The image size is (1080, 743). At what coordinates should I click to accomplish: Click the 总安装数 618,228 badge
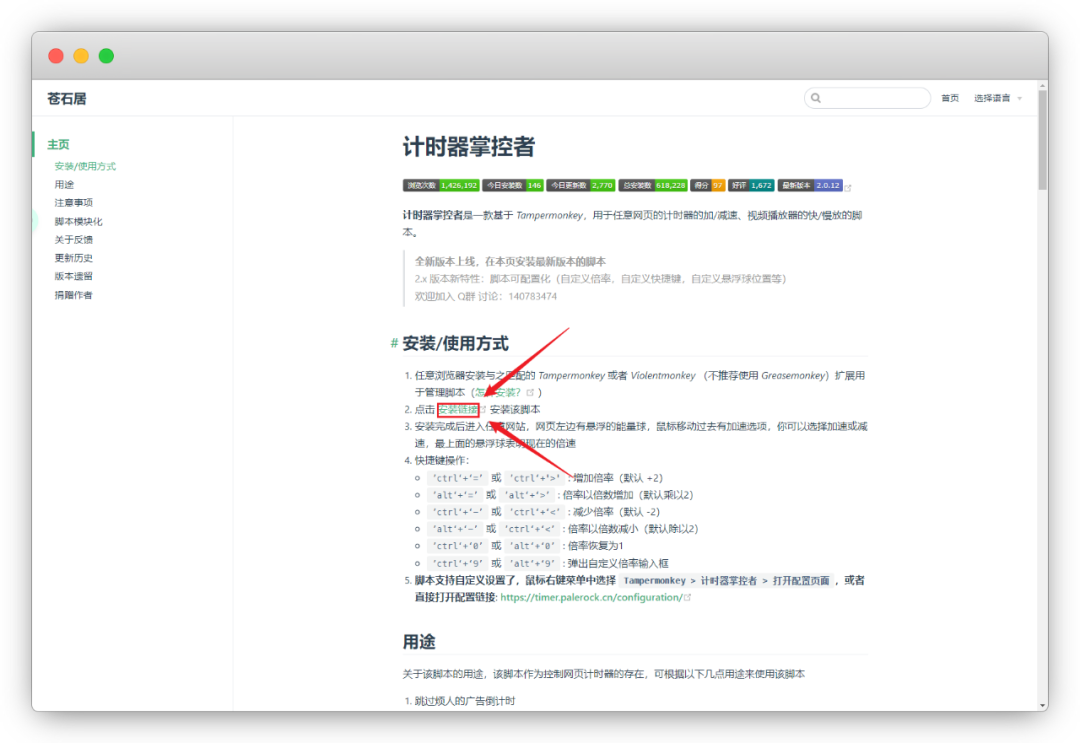click(653, 185)
